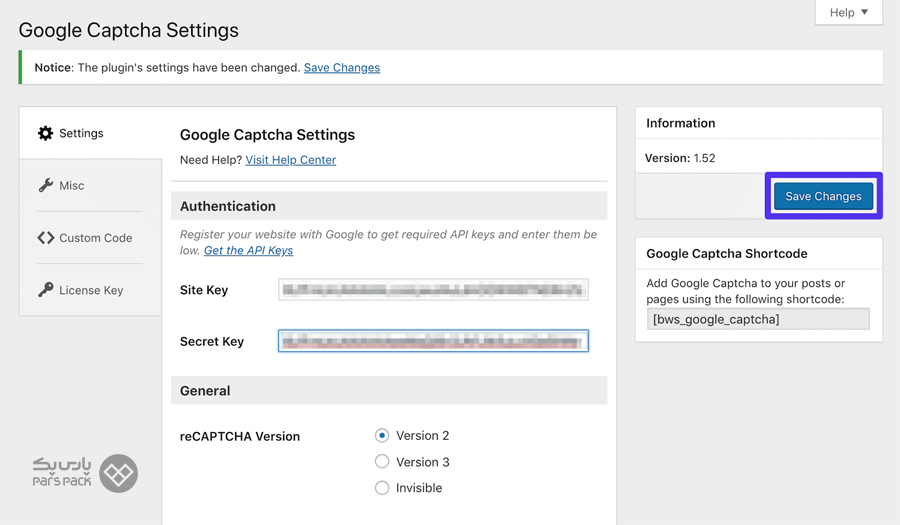Expand the Help dropdown
The height and width of the screenshot is (525, 900).
848,12
